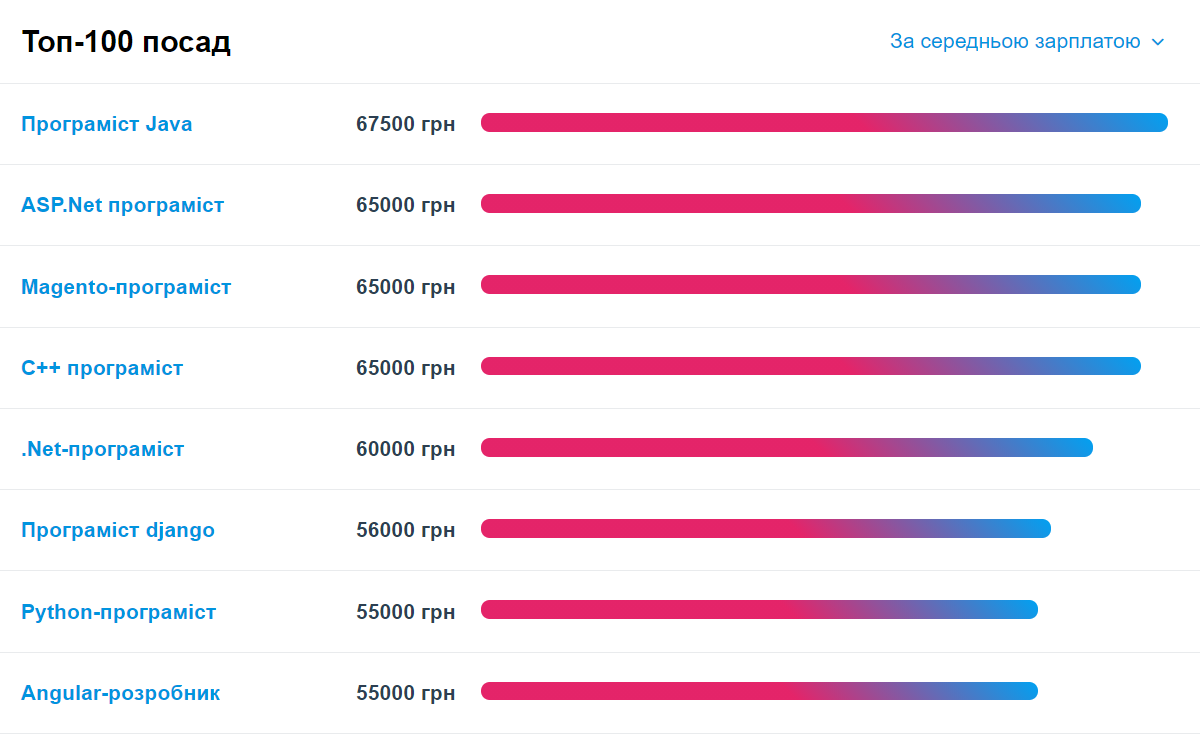
Task: Click the .Net-програміст salary bar
Action: (787, 448)
